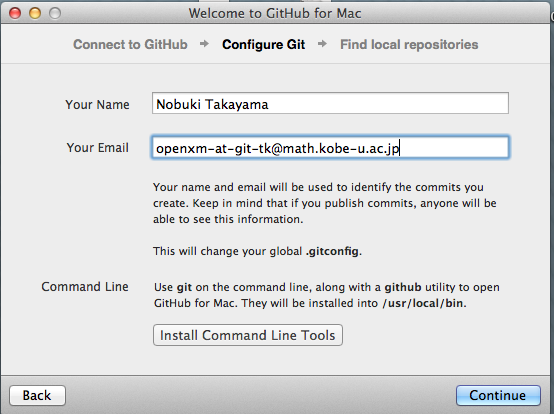Install Command Line Tools

[248, 335]
